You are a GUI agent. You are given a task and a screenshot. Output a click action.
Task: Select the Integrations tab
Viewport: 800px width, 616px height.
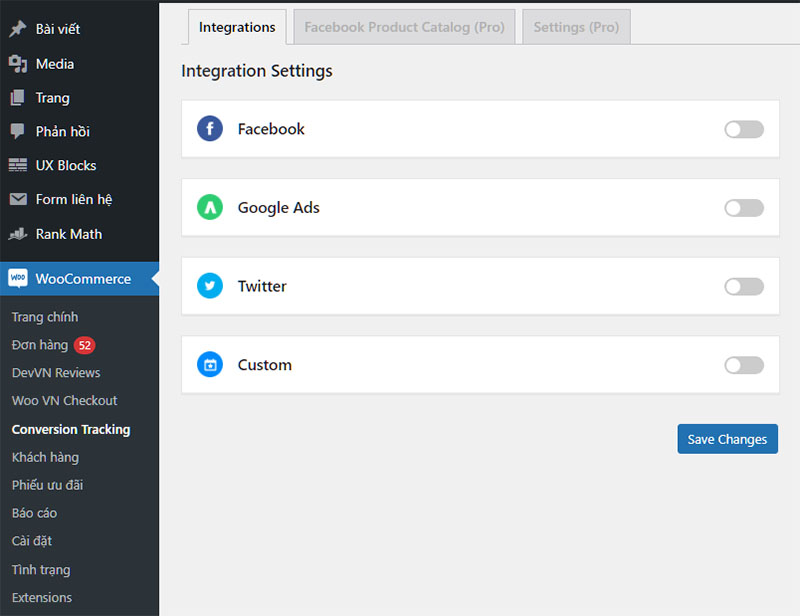tap(237, 27)
